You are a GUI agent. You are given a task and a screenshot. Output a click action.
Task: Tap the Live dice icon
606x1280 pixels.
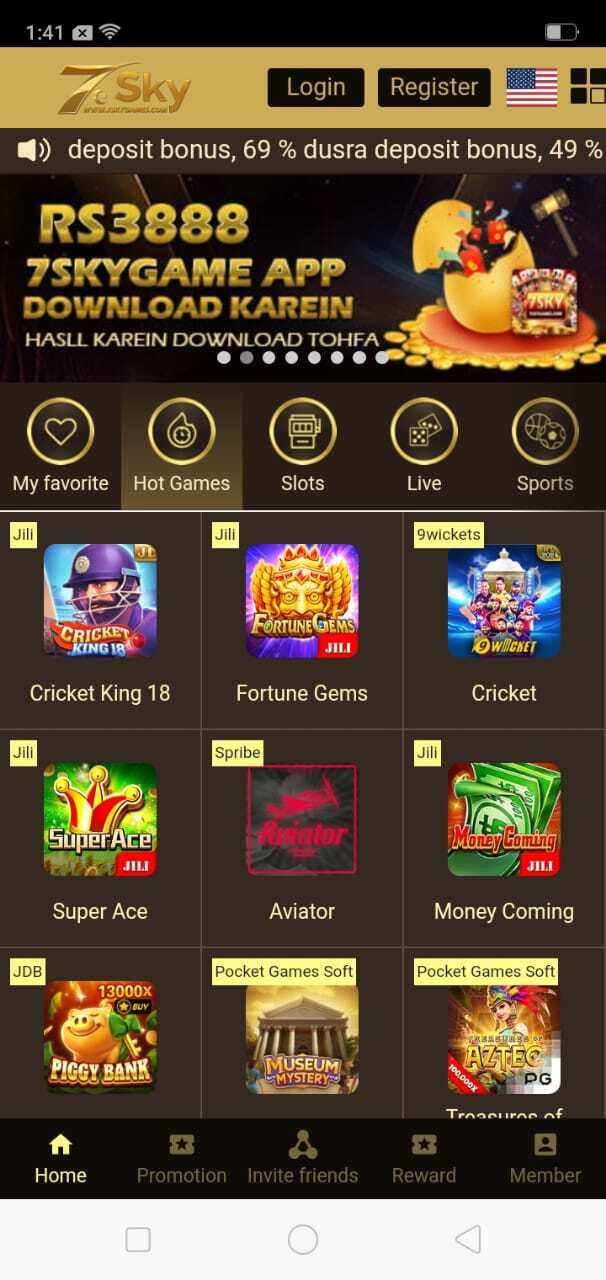[x=424, y=432]
